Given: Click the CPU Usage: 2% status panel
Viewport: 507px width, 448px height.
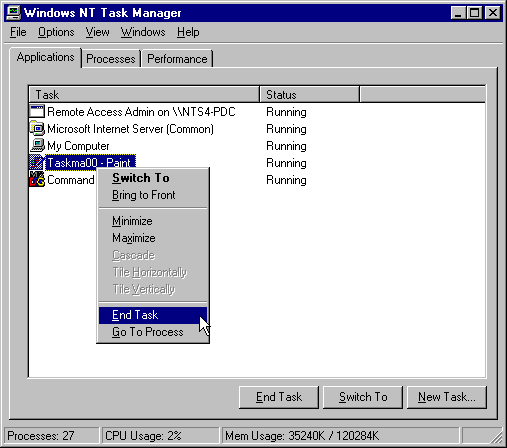Looking at the screenshot, I should click(161, 436).
